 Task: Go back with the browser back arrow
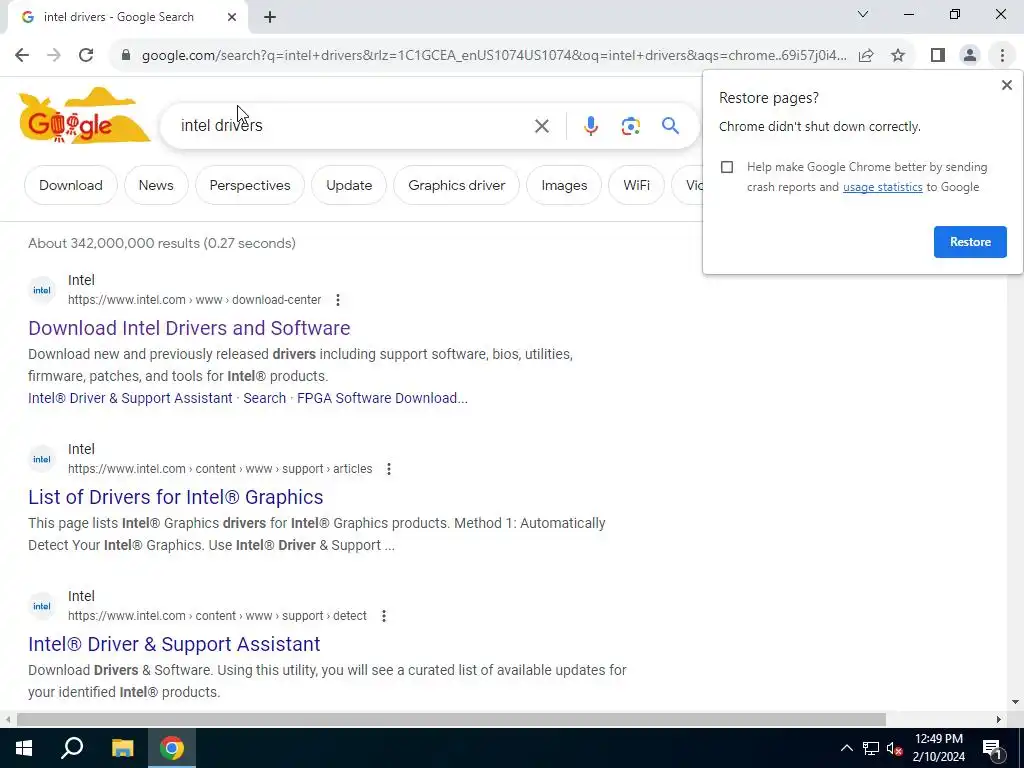click(x=22, y=56)
